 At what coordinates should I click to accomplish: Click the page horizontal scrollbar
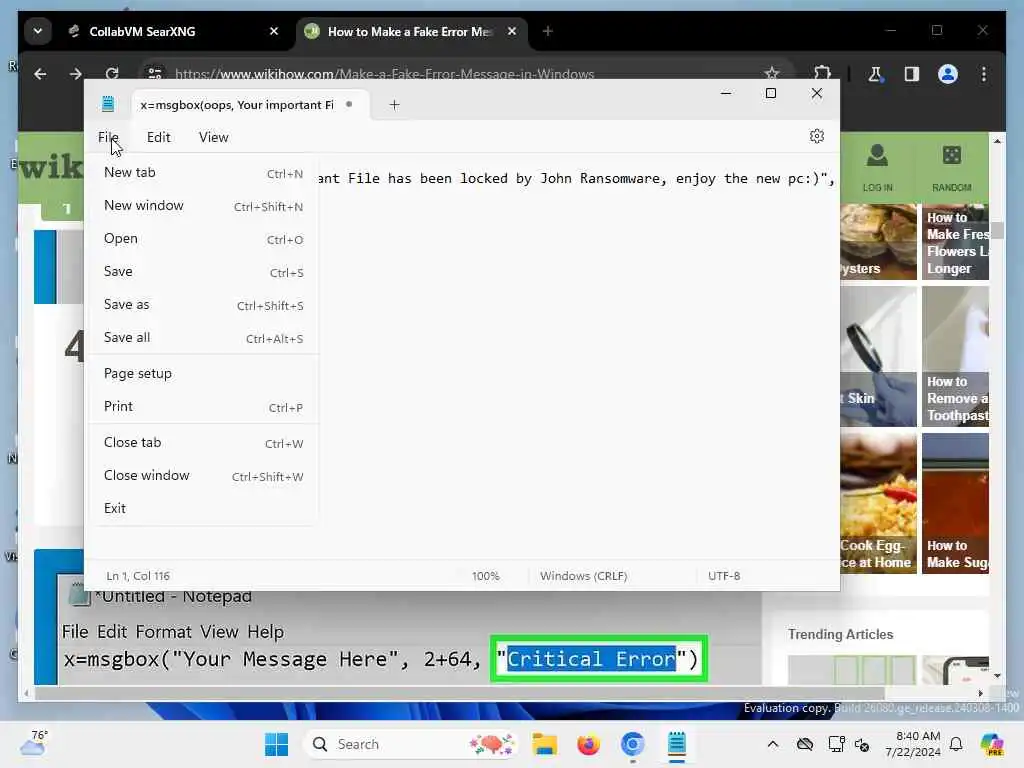(x=459, y=693)
